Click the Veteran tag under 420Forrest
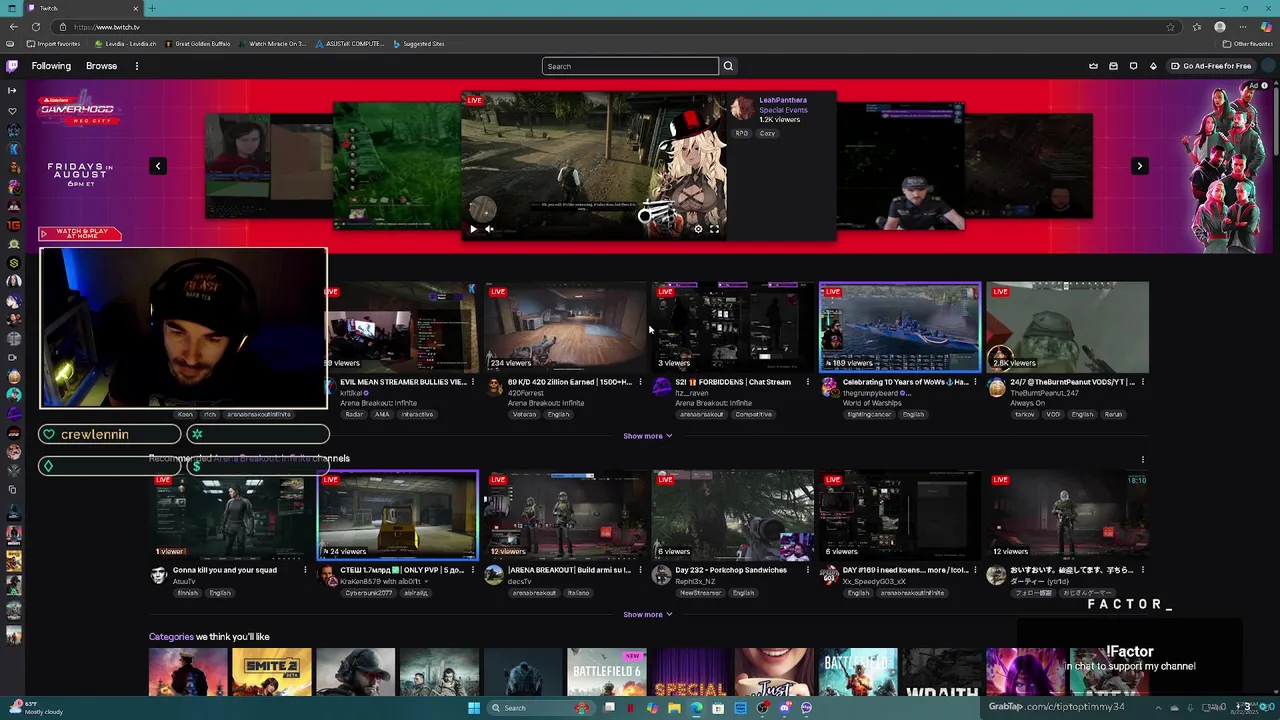This screenshot has width=1280, height=720. coord(524,414)
